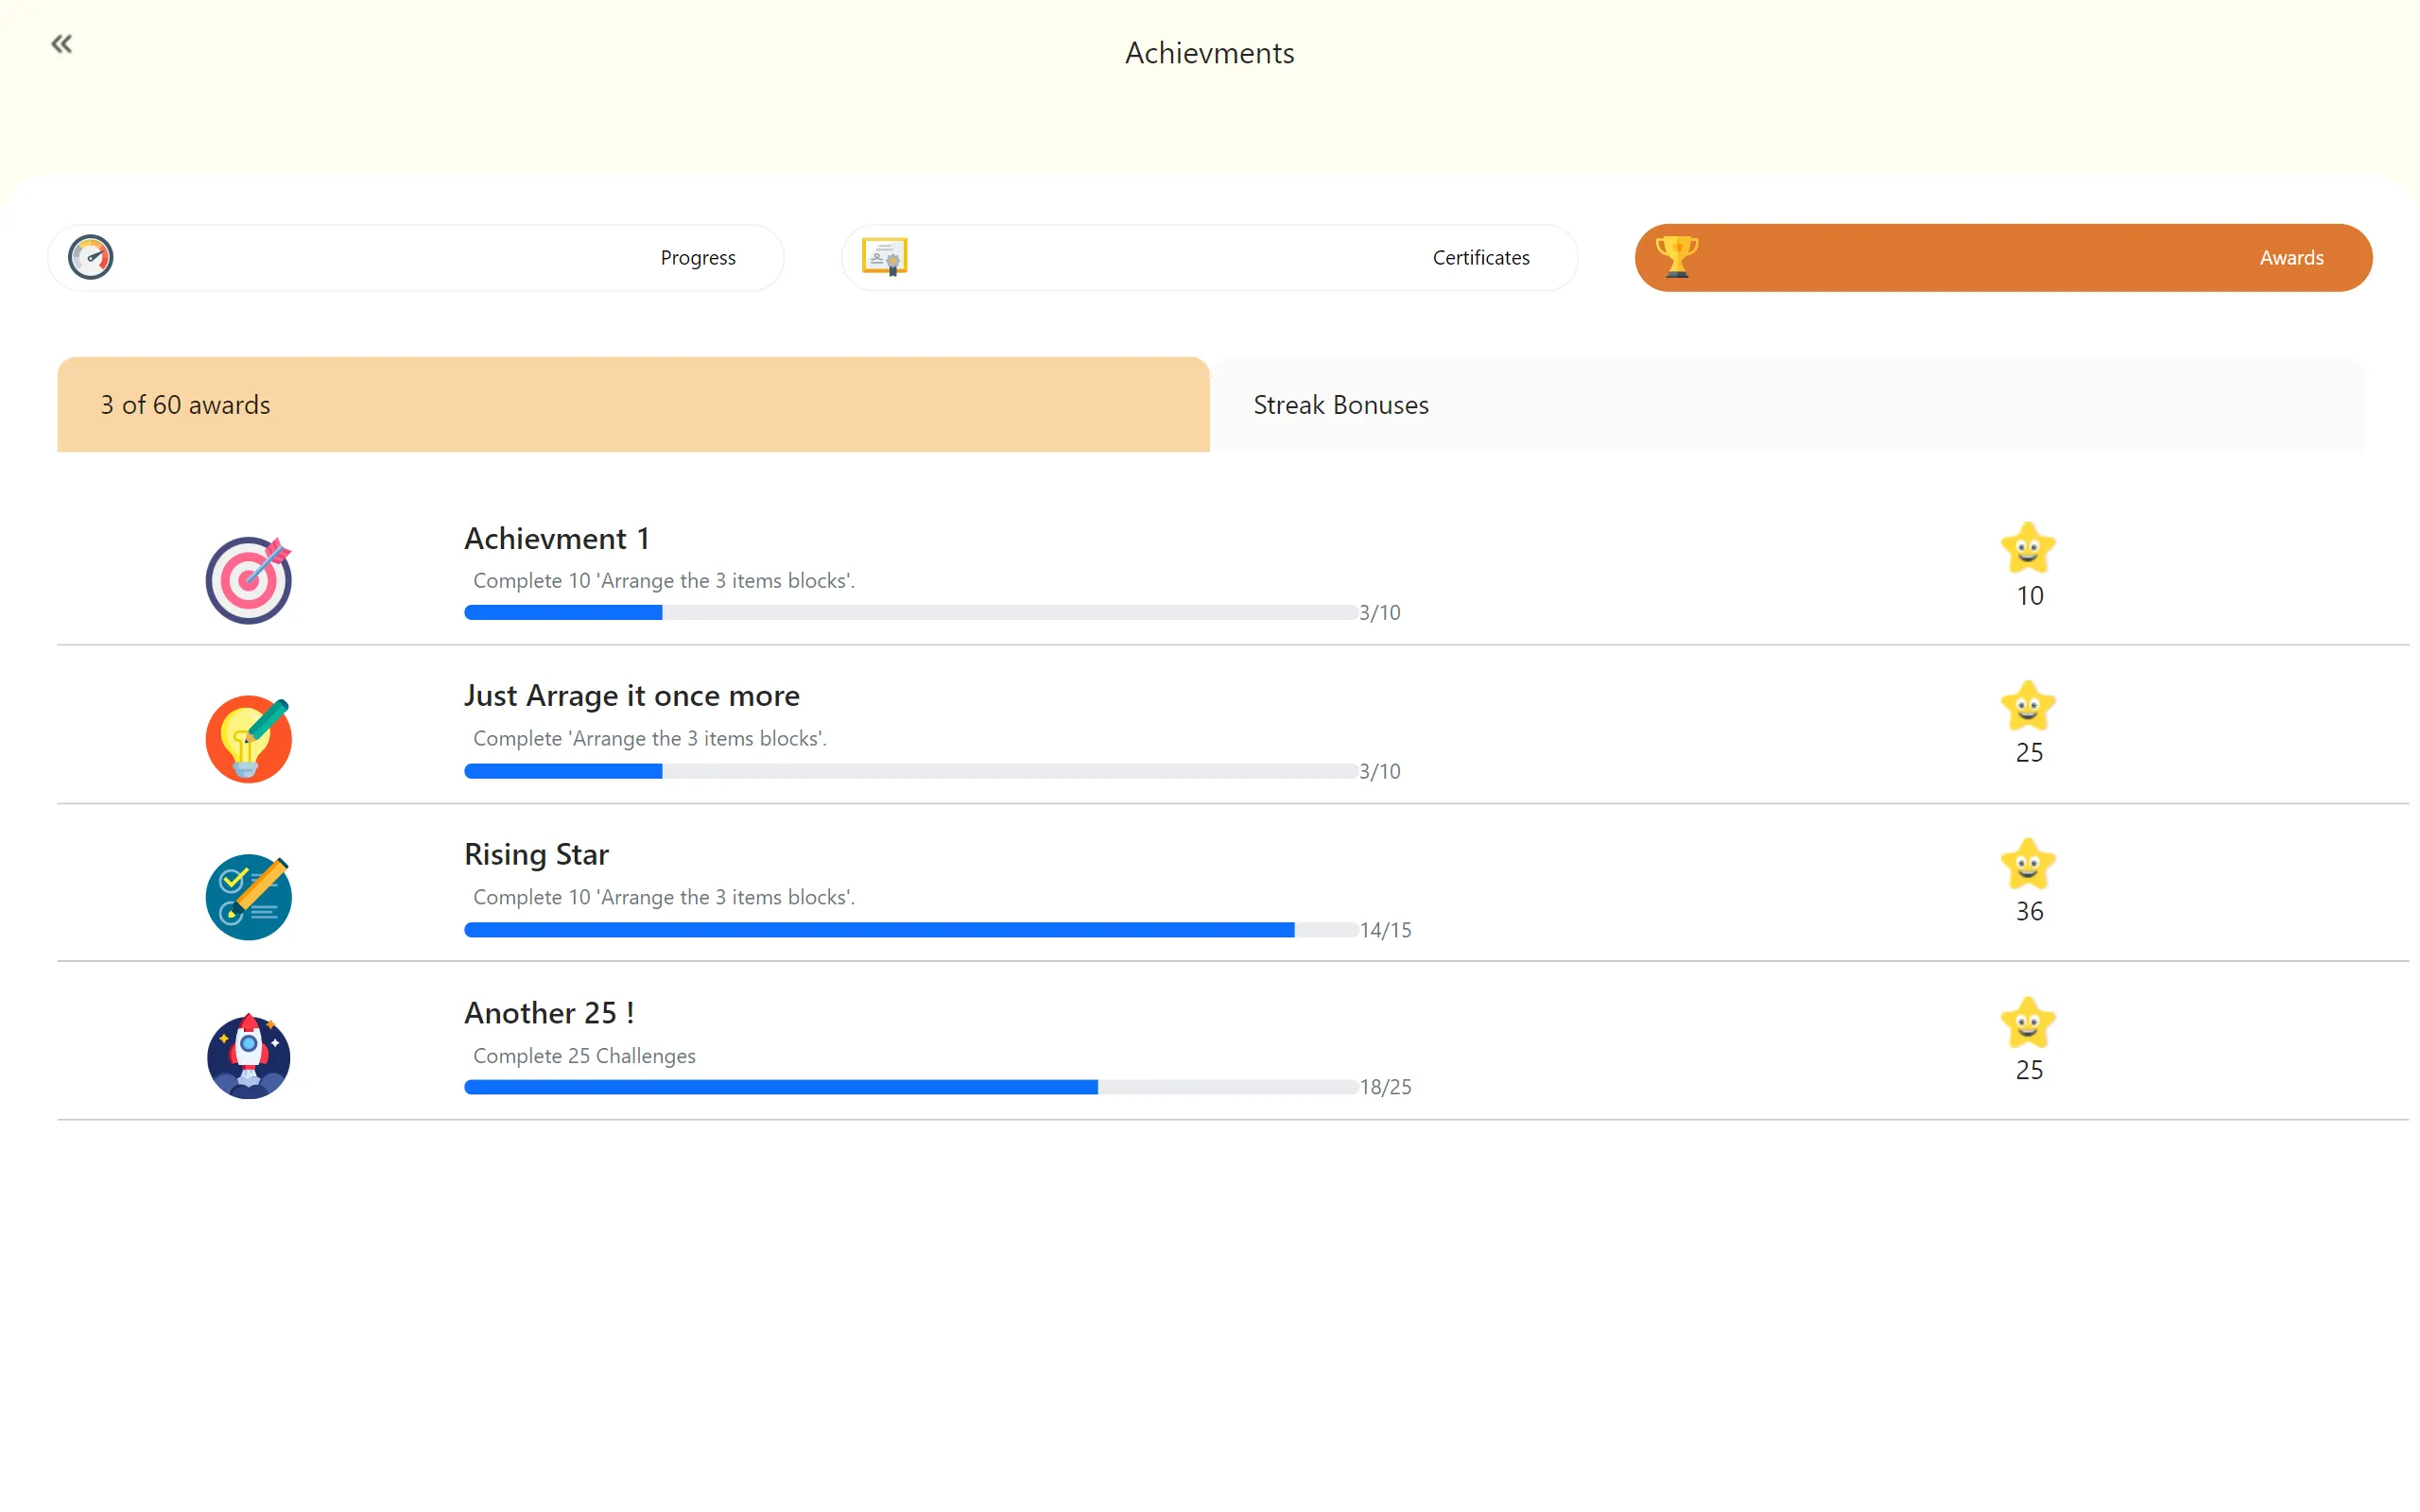Click the 'Achievment 1' title
Image resolution: width=2420 pixels, height=1512 pixels.
point(557,539)
